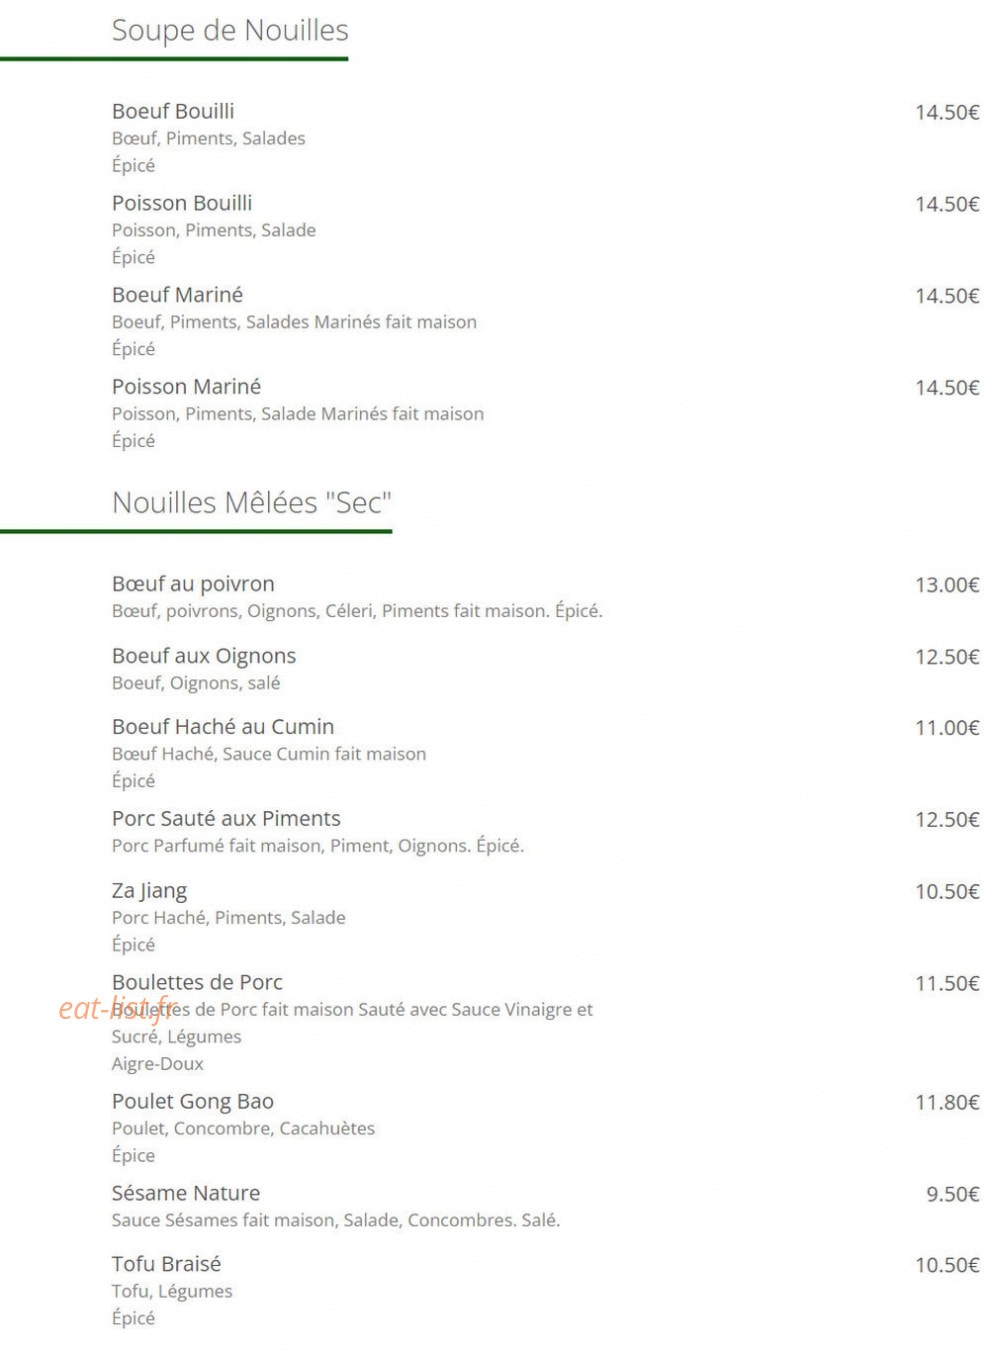Click the eat-list.fr watermark logo

117,1009
